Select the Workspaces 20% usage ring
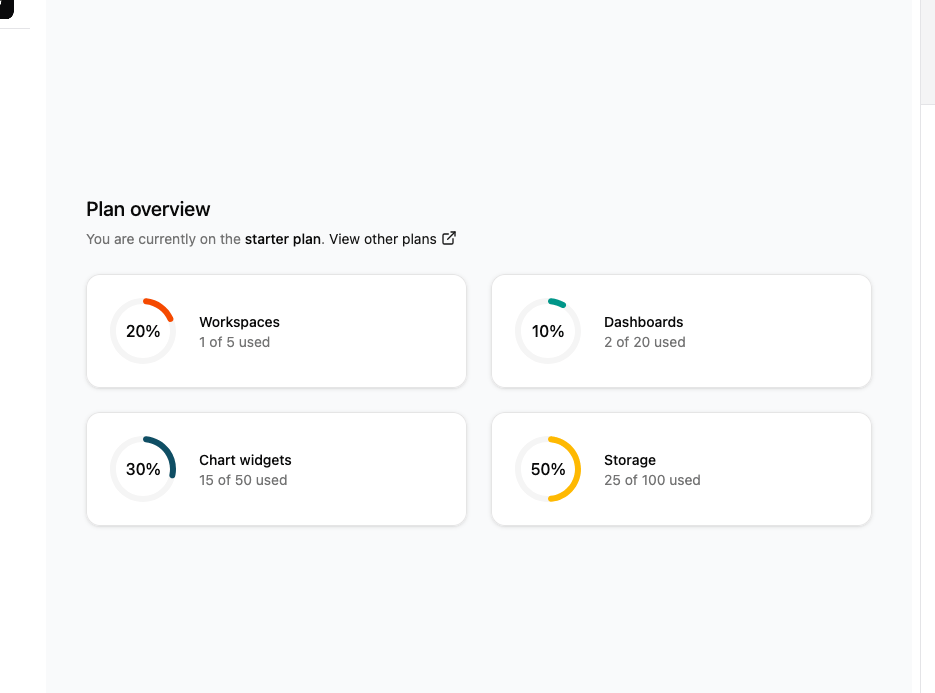Viewport: 935px width, 693px height. tap(143, 331)
